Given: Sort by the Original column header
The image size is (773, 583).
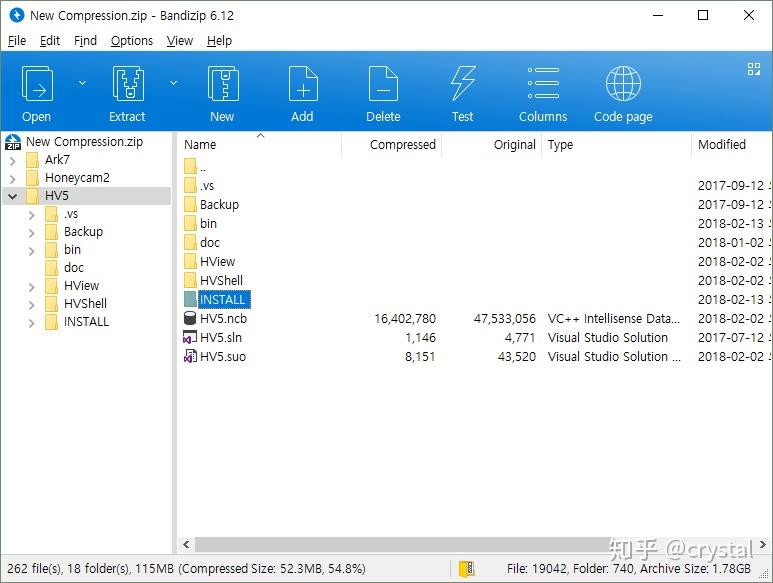Looking at the screenshot, I should click(492, 144).
